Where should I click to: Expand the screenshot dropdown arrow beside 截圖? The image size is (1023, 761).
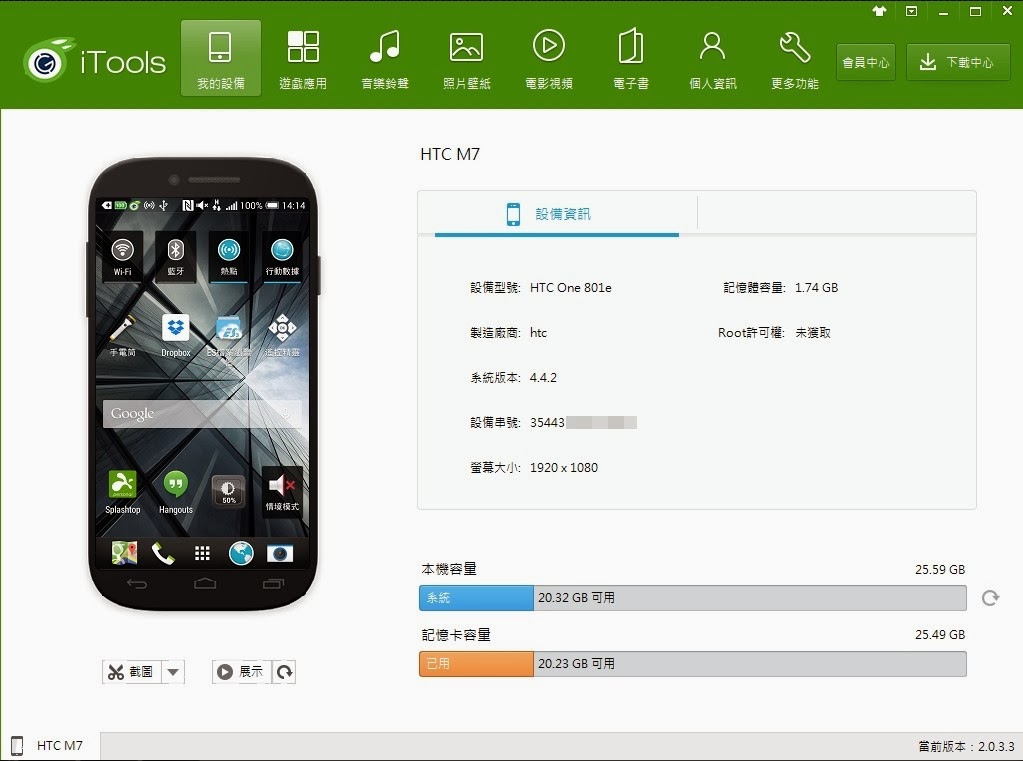171,671
